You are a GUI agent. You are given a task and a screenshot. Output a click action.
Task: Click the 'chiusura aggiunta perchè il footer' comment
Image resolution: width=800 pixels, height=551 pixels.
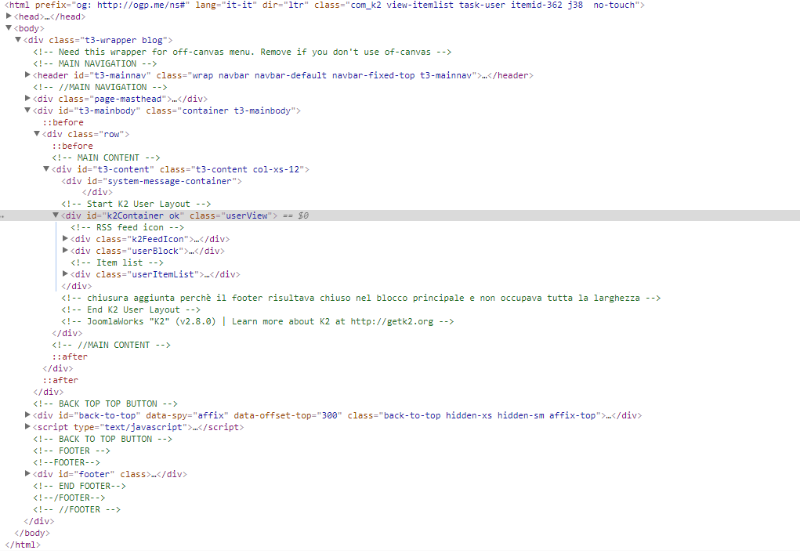pos(361,298)
